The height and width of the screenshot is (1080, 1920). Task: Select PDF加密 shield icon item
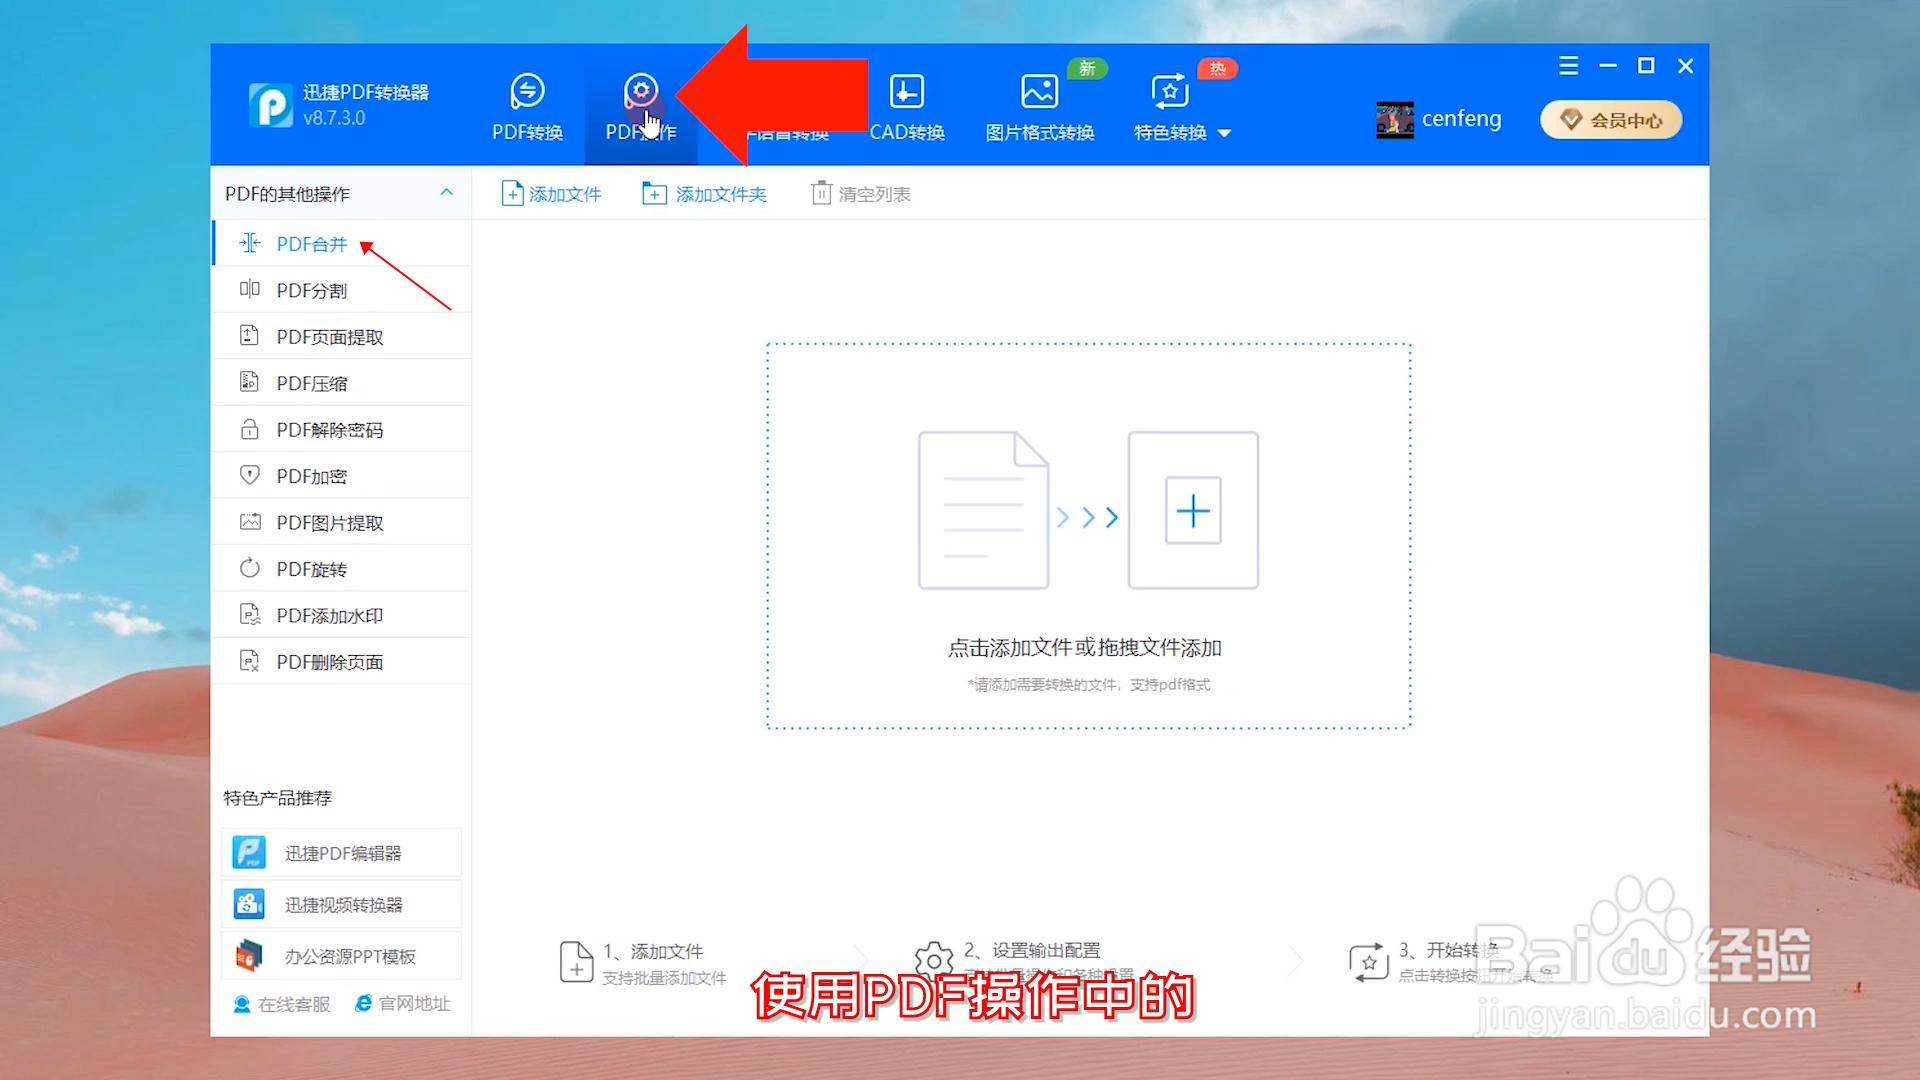[249, 476]
